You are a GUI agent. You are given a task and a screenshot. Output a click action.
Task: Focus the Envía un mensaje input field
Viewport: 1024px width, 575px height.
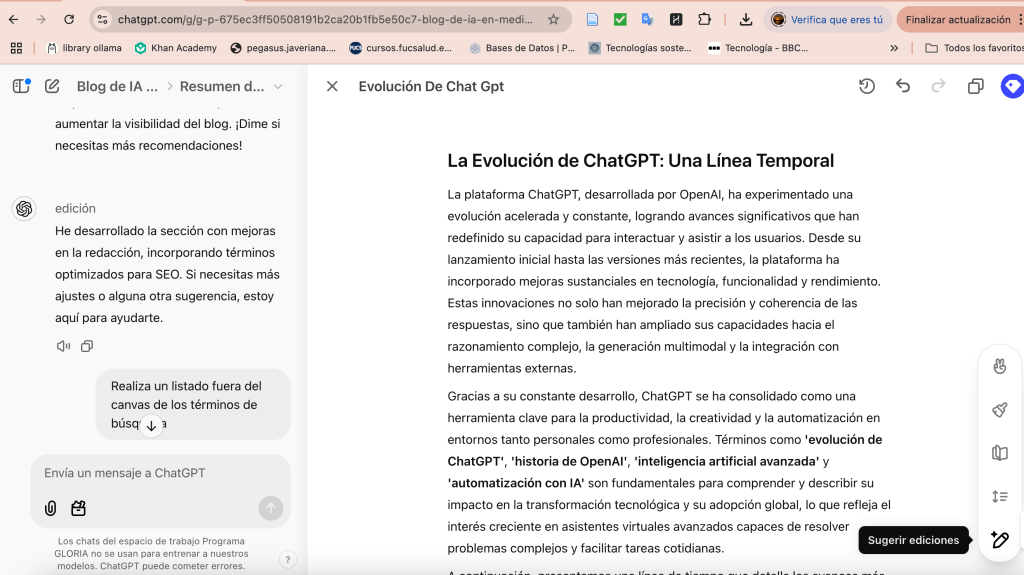coord(150,473)
